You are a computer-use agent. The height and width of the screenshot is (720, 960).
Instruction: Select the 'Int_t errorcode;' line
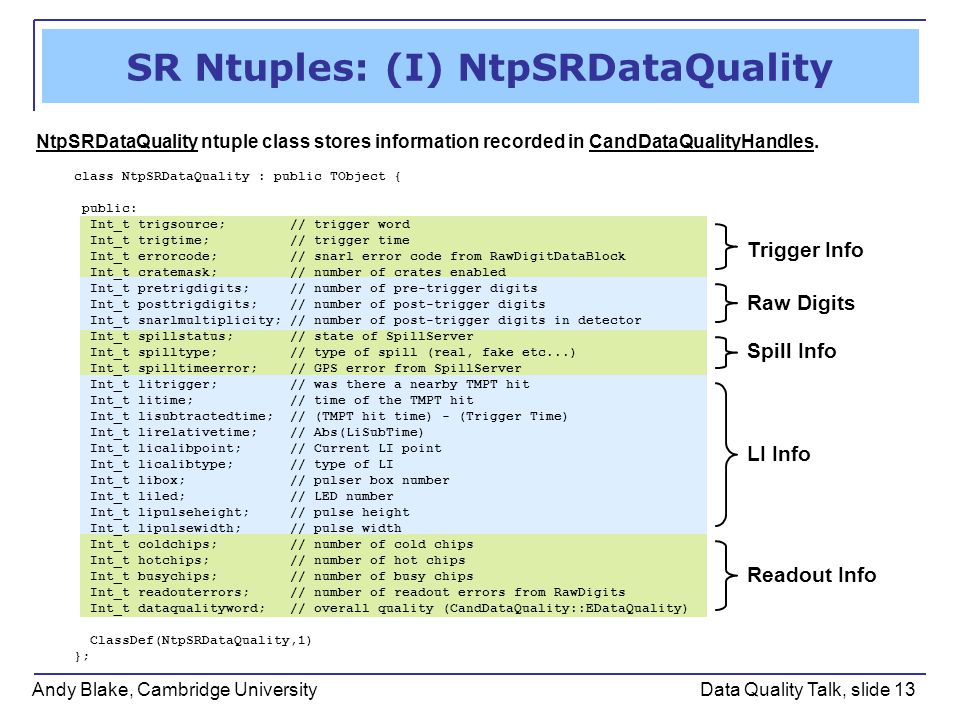[154, 256]
